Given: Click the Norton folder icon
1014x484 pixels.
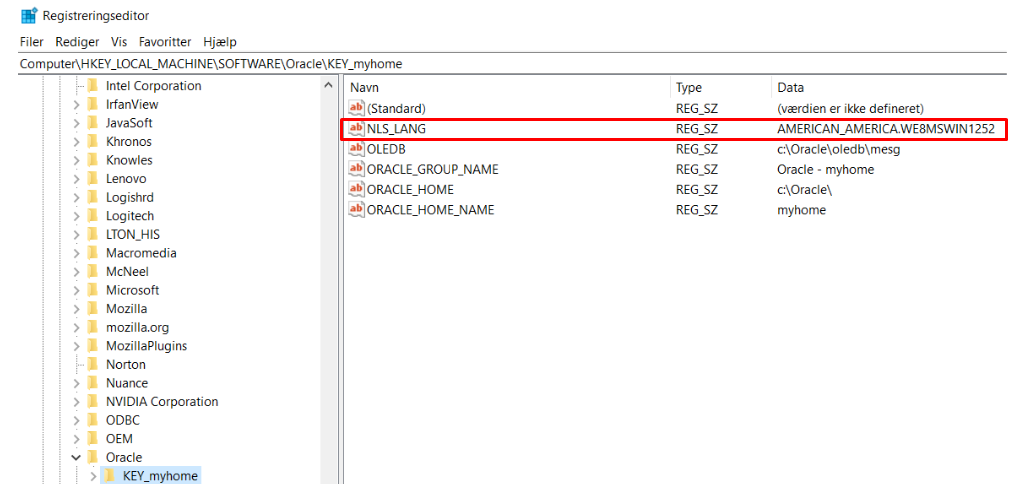Looking at the screenshot, I should 92,364.
